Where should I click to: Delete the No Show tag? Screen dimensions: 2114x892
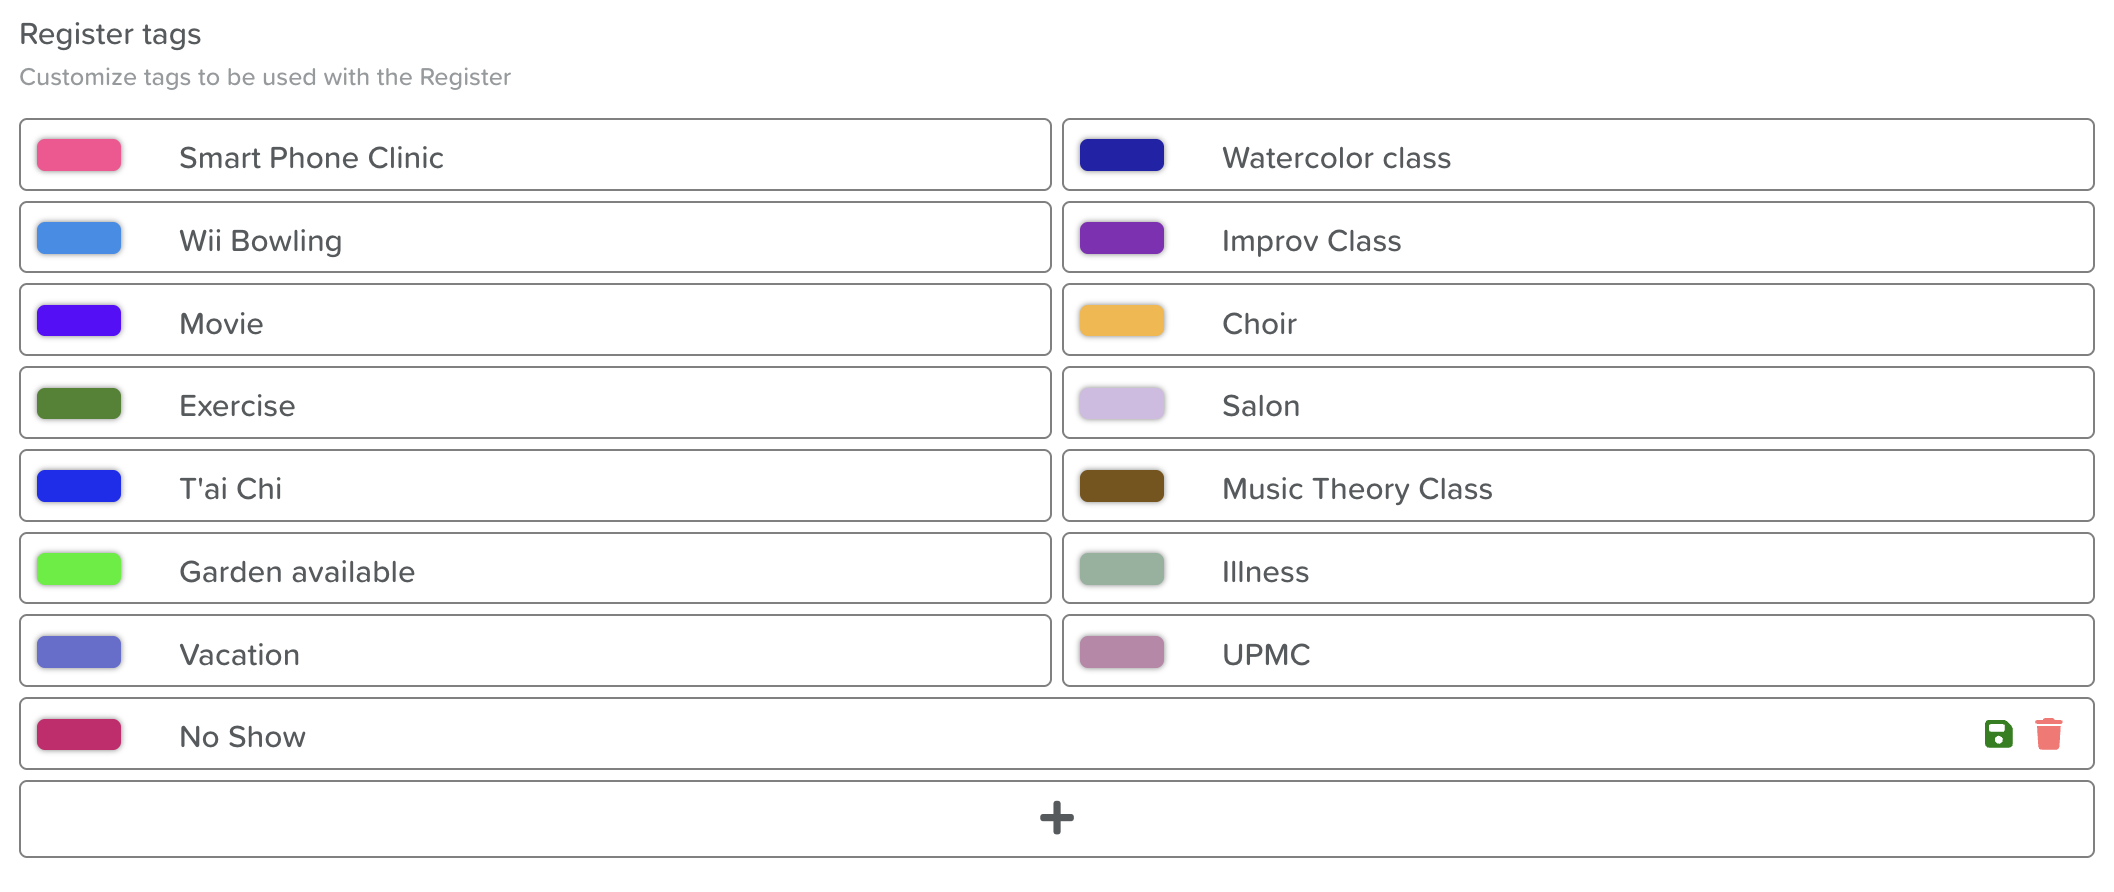coord(2048,734)
